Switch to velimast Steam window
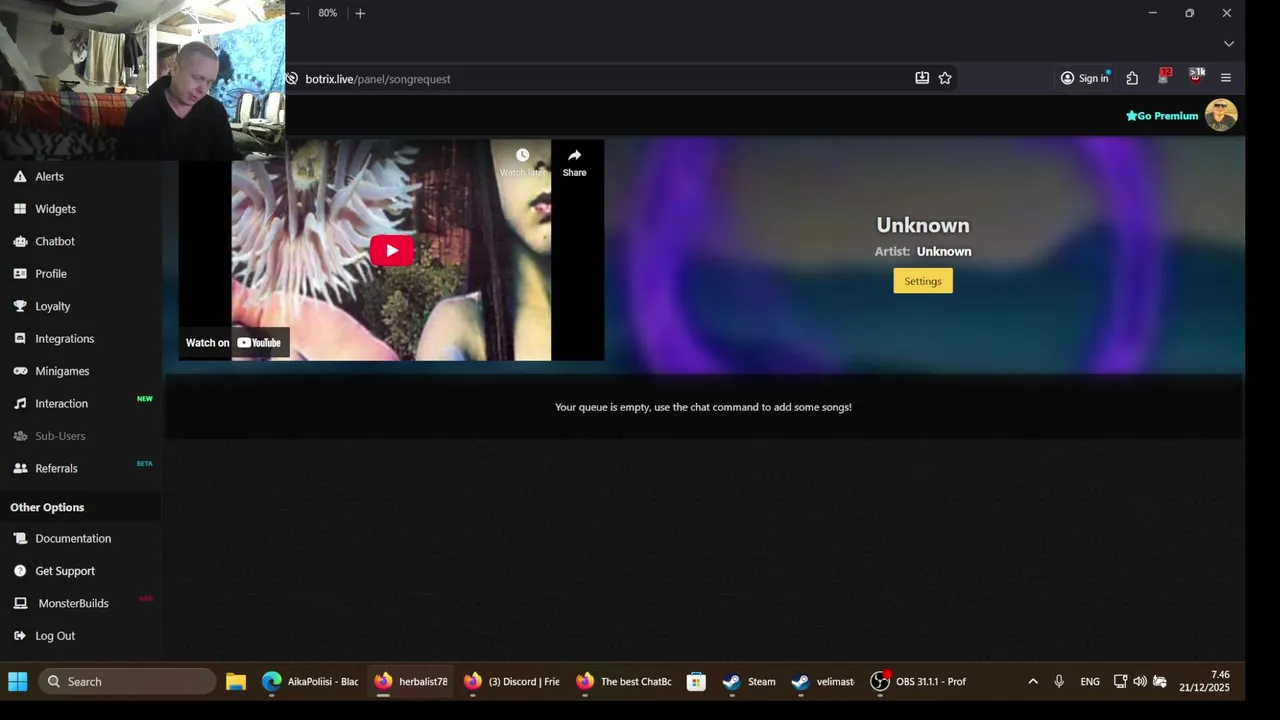Viewport: 1280px width, 720px height. point(823,682)
